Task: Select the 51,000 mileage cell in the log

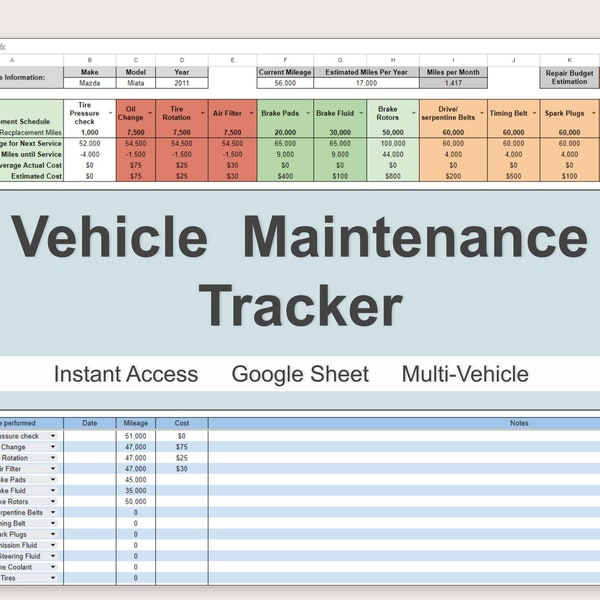Action: point(136,436)
